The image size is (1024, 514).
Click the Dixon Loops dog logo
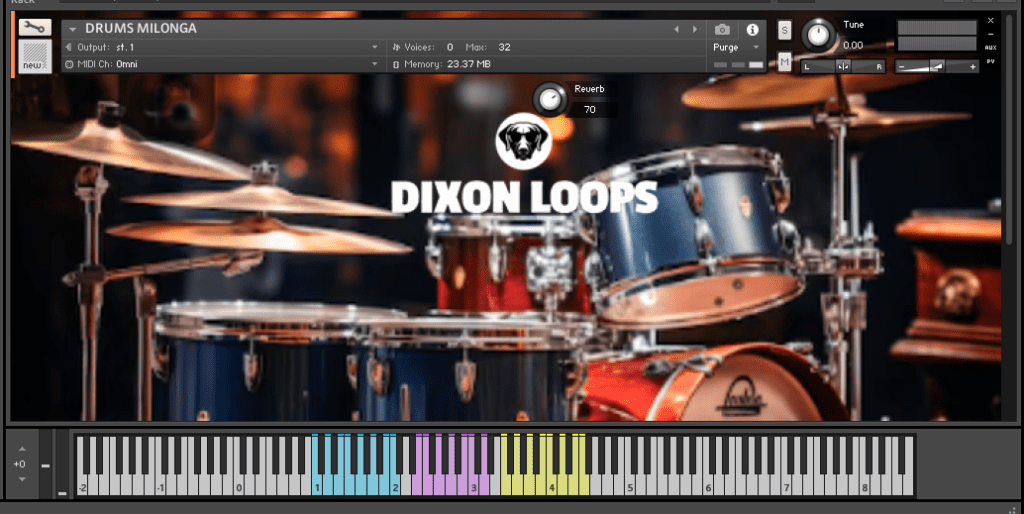(x=524, y=142)
